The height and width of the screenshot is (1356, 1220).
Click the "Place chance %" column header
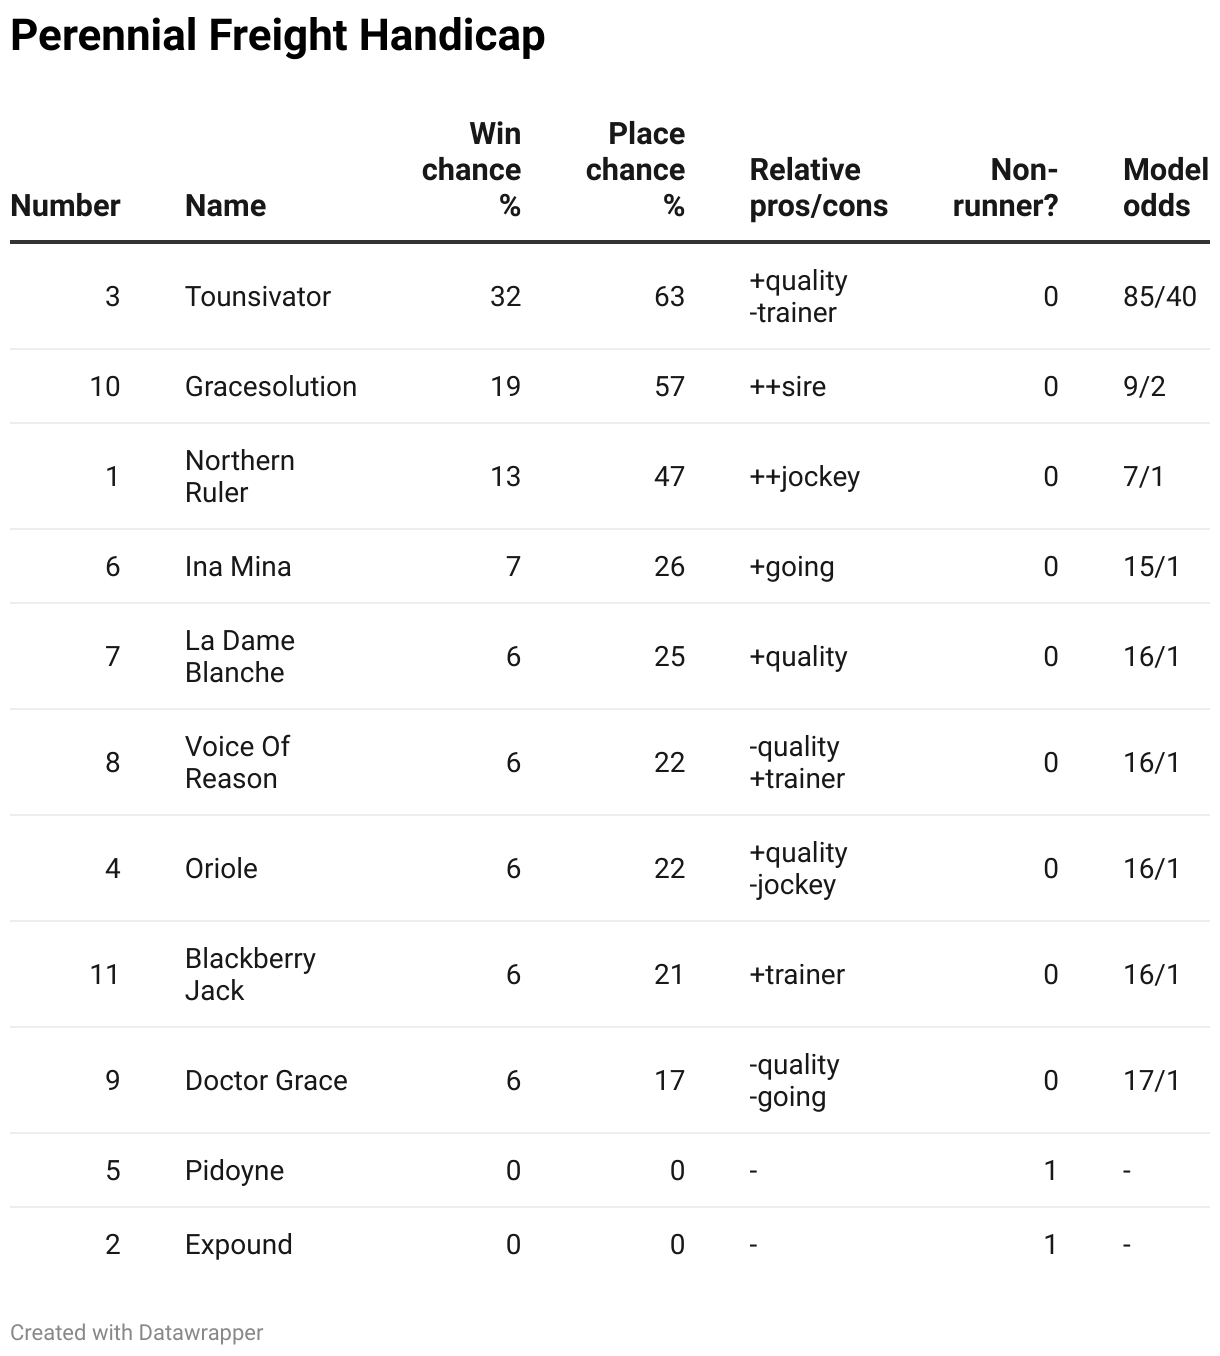point(636,169)
